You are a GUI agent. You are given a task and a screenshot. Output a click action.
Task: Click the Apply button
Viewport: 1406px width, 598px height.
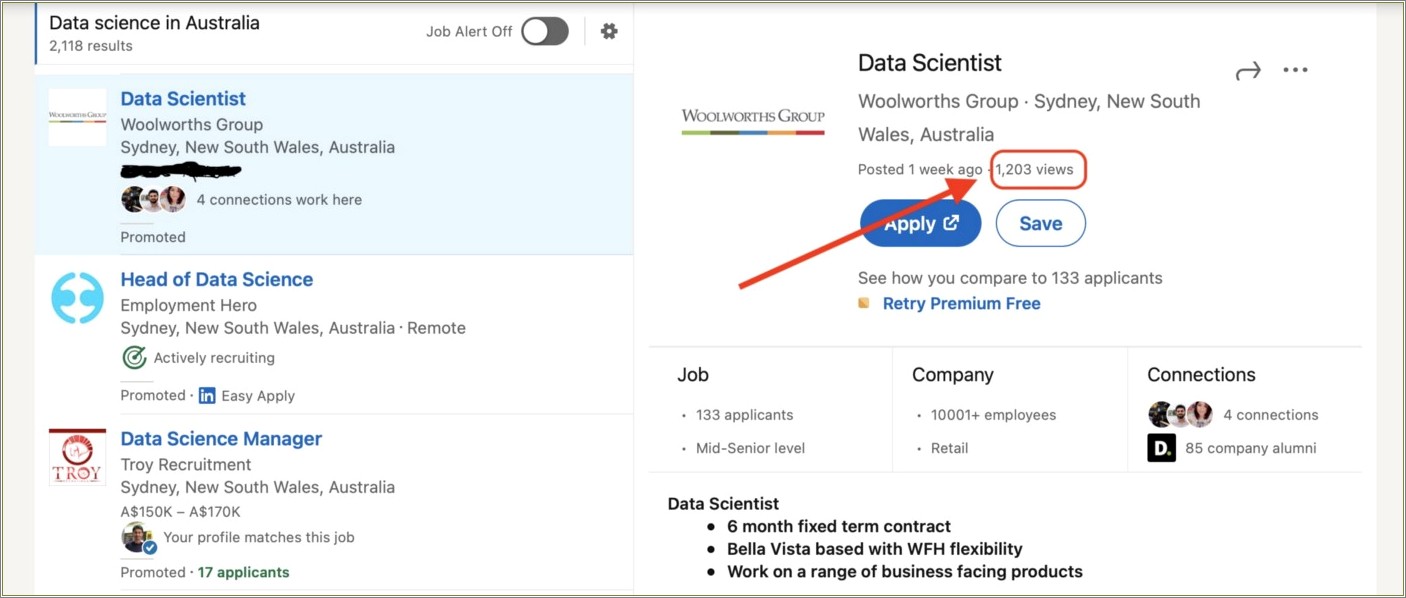920,223
